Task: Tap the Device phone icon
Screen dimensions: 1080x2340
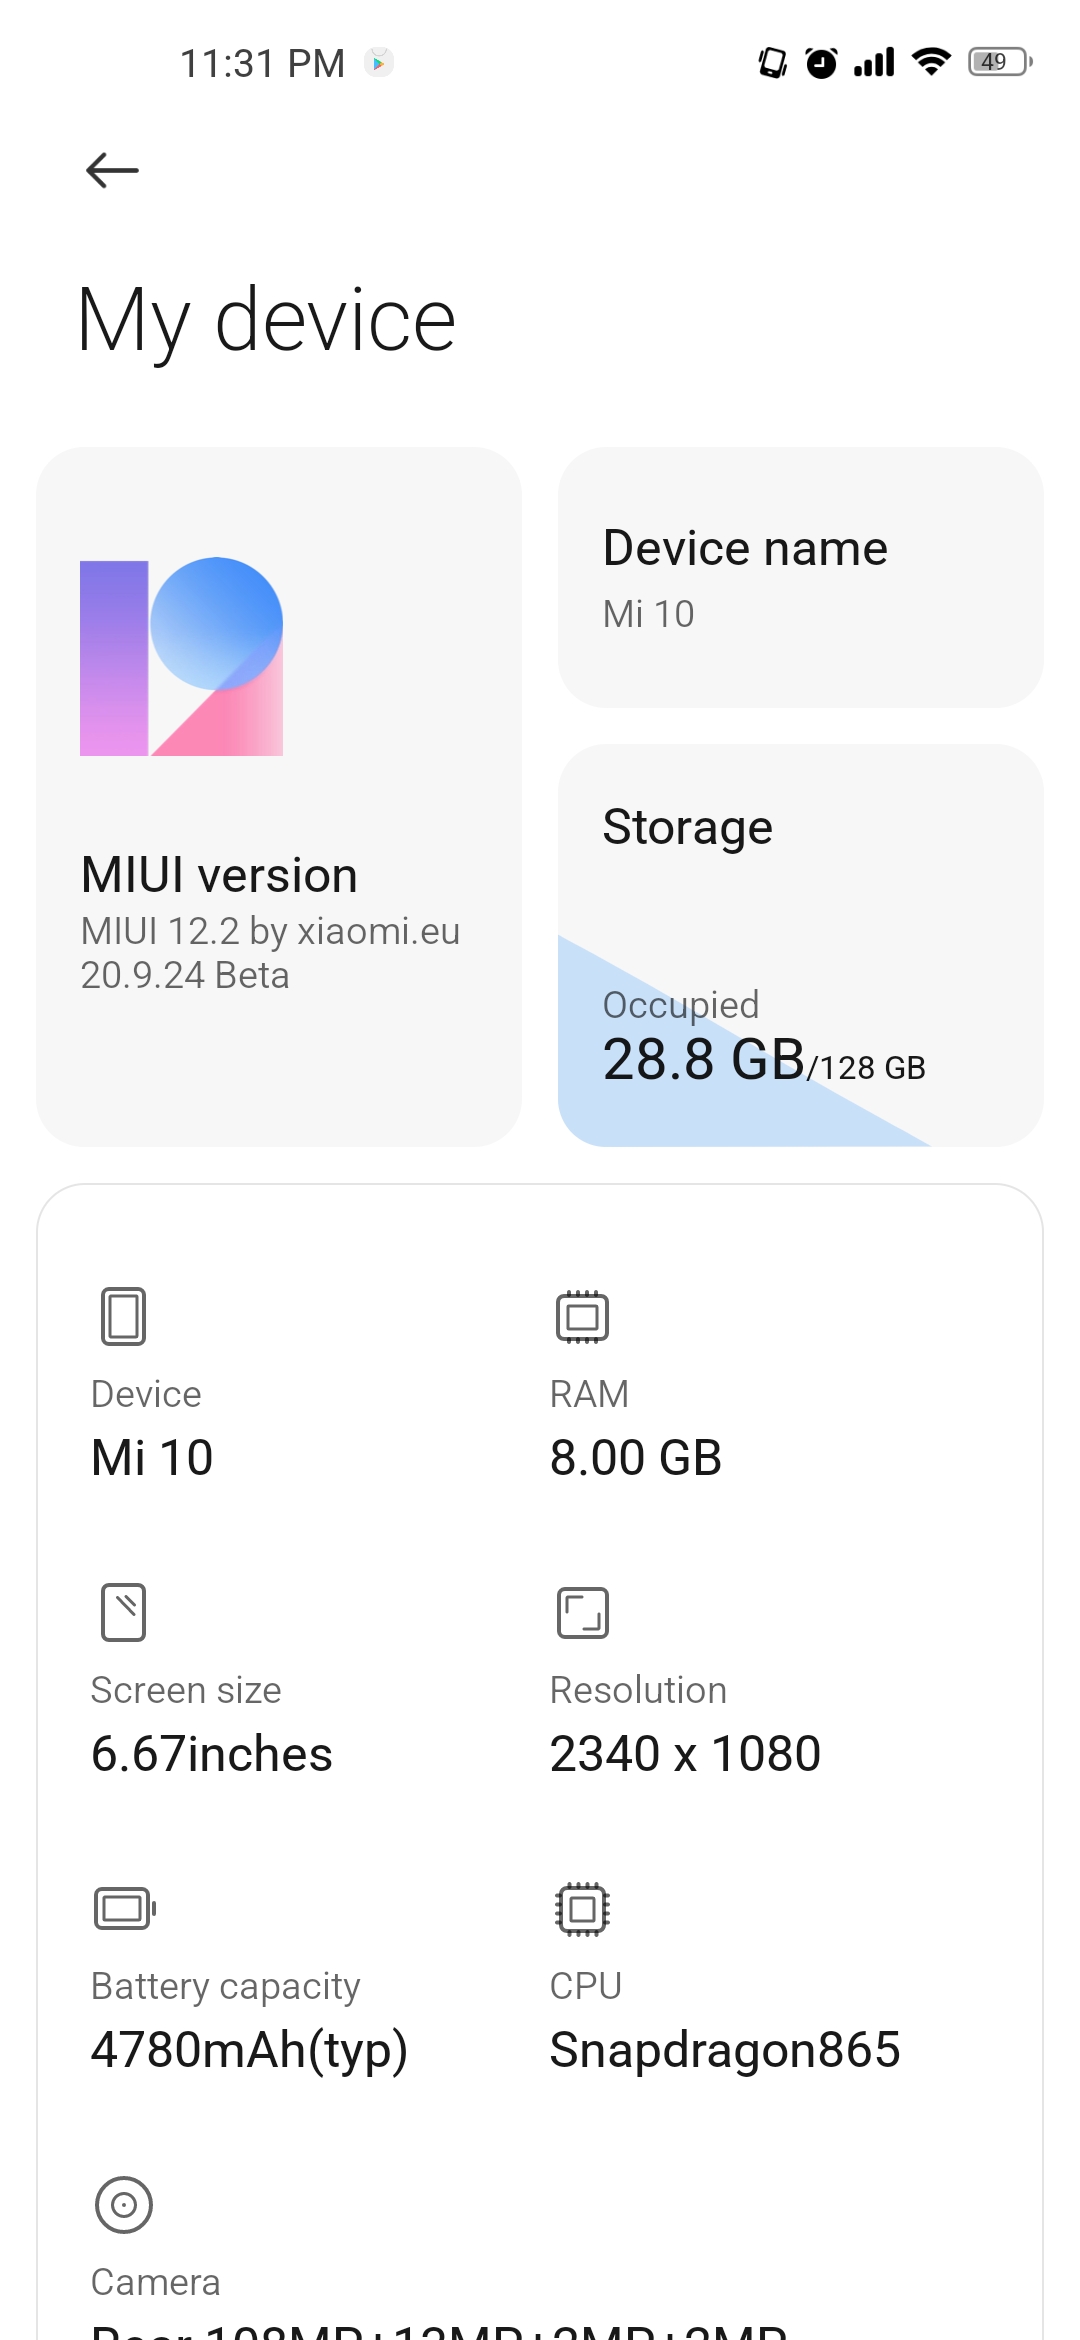Action: tap(123, 1316)
